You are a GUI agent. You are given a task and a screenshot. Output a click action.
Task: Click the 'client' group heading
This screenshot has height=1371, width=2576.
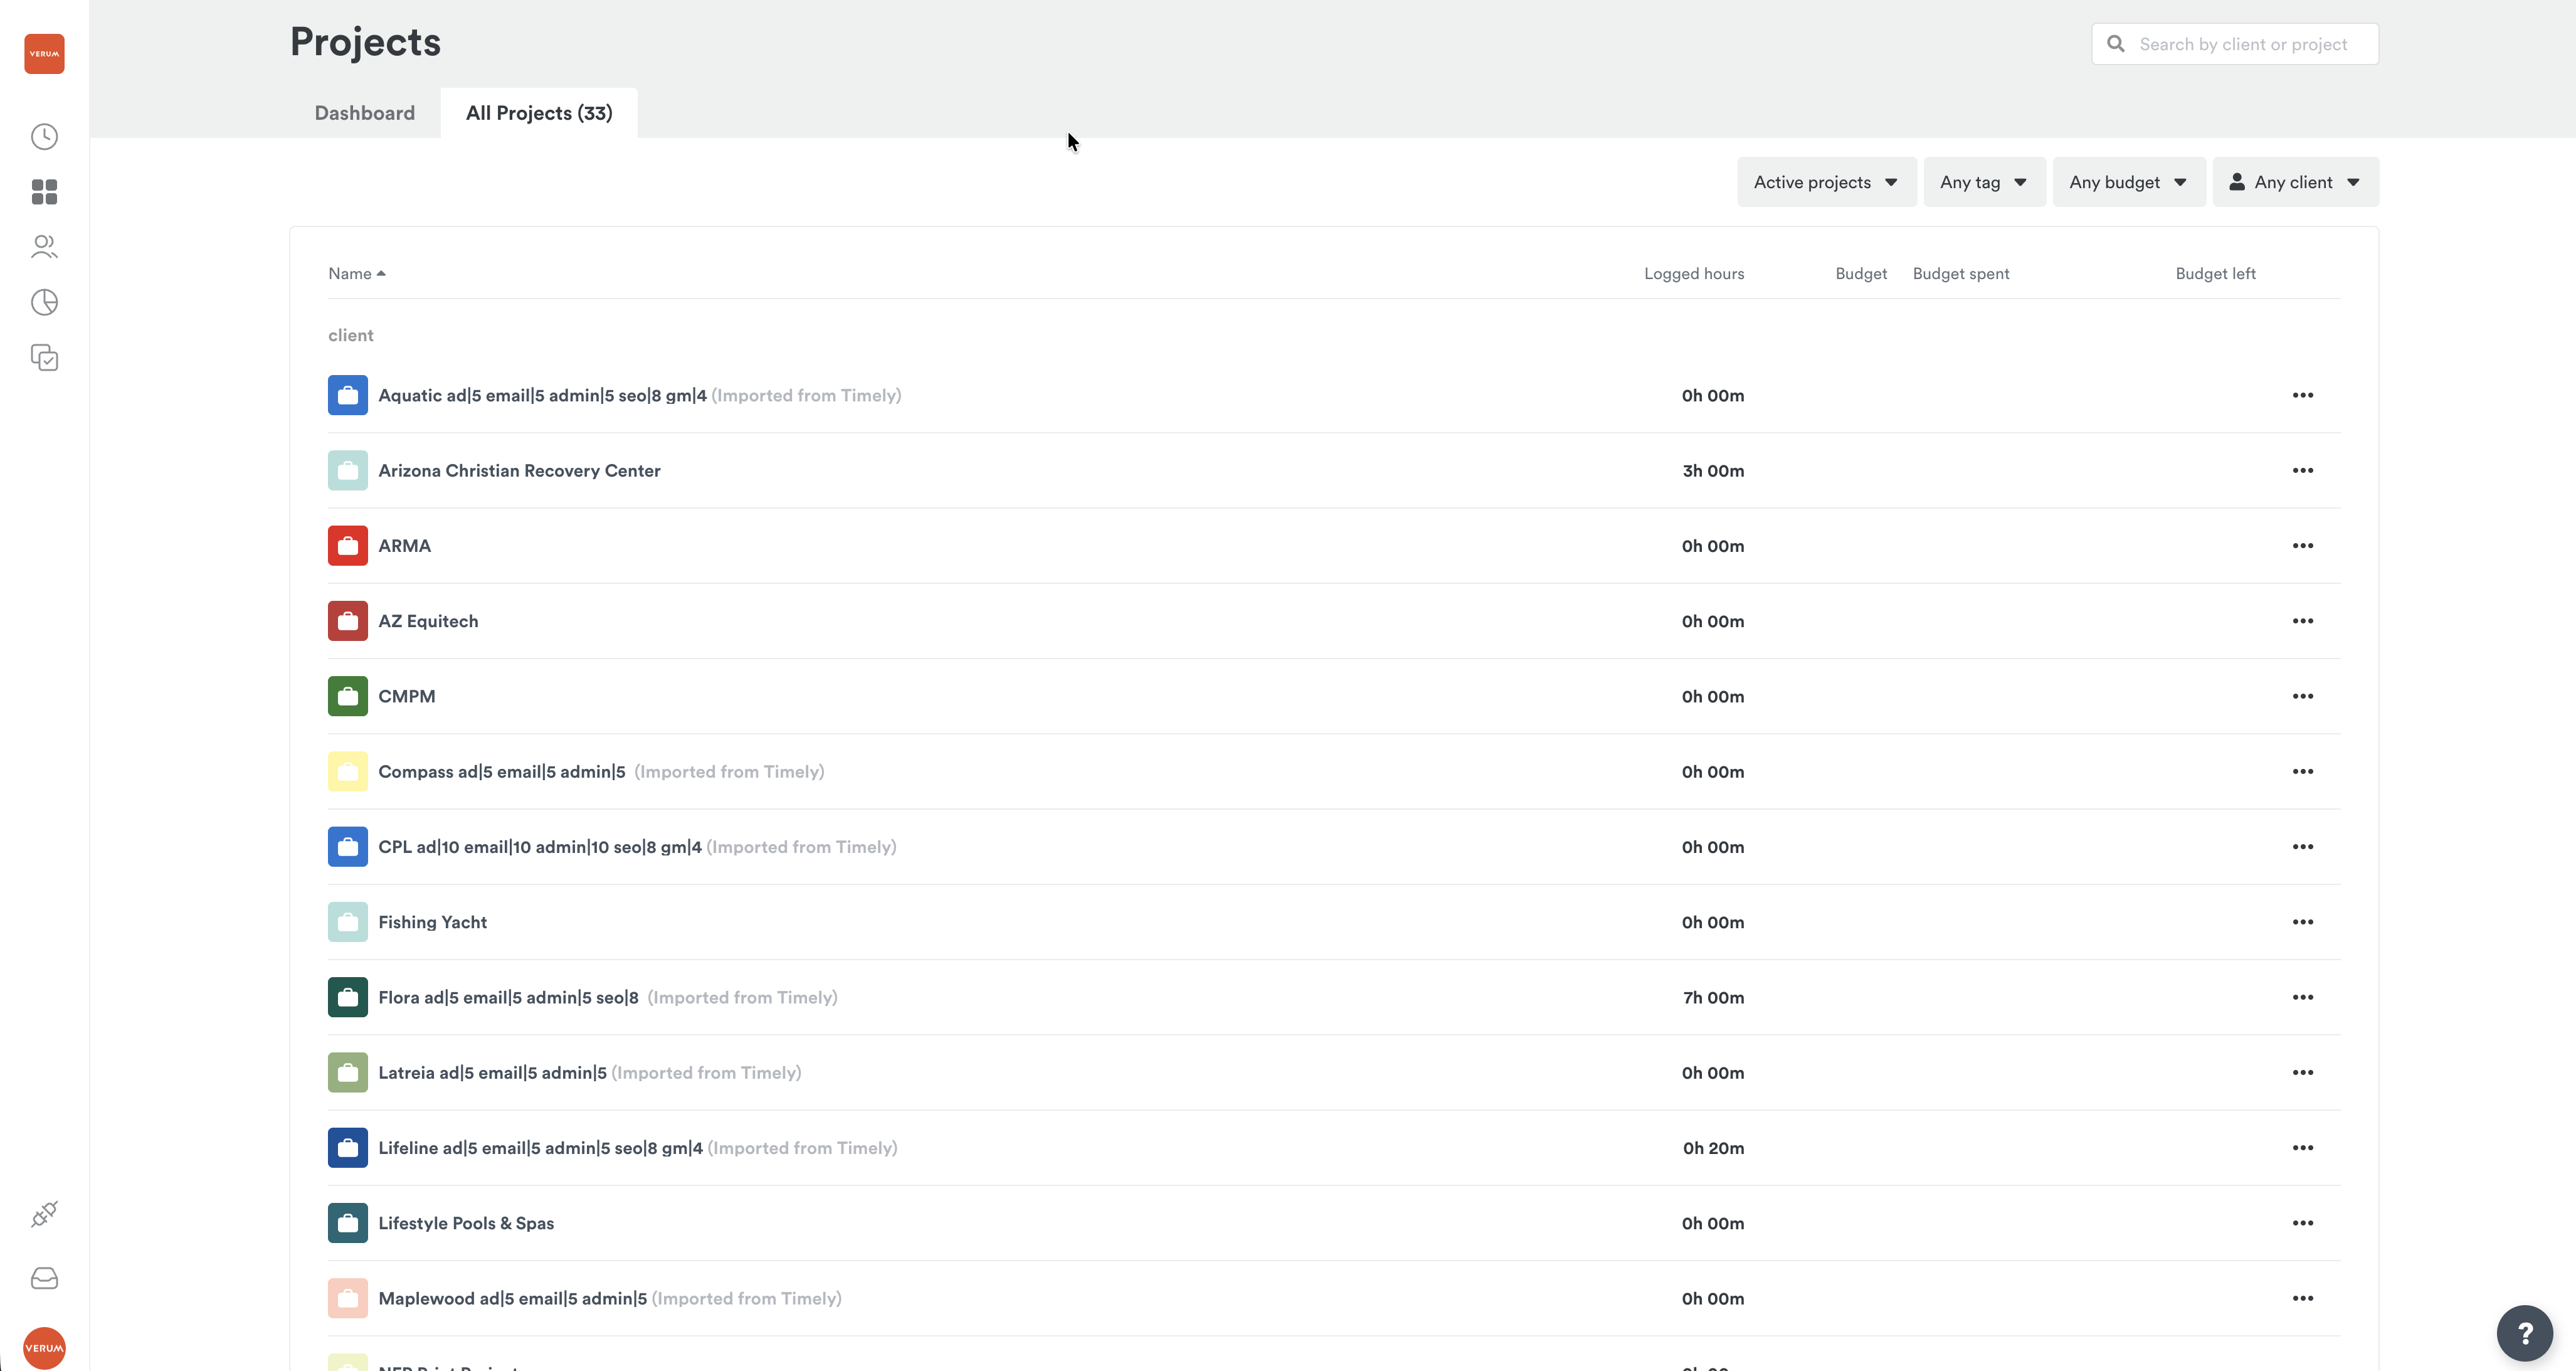tap(351, 335)
